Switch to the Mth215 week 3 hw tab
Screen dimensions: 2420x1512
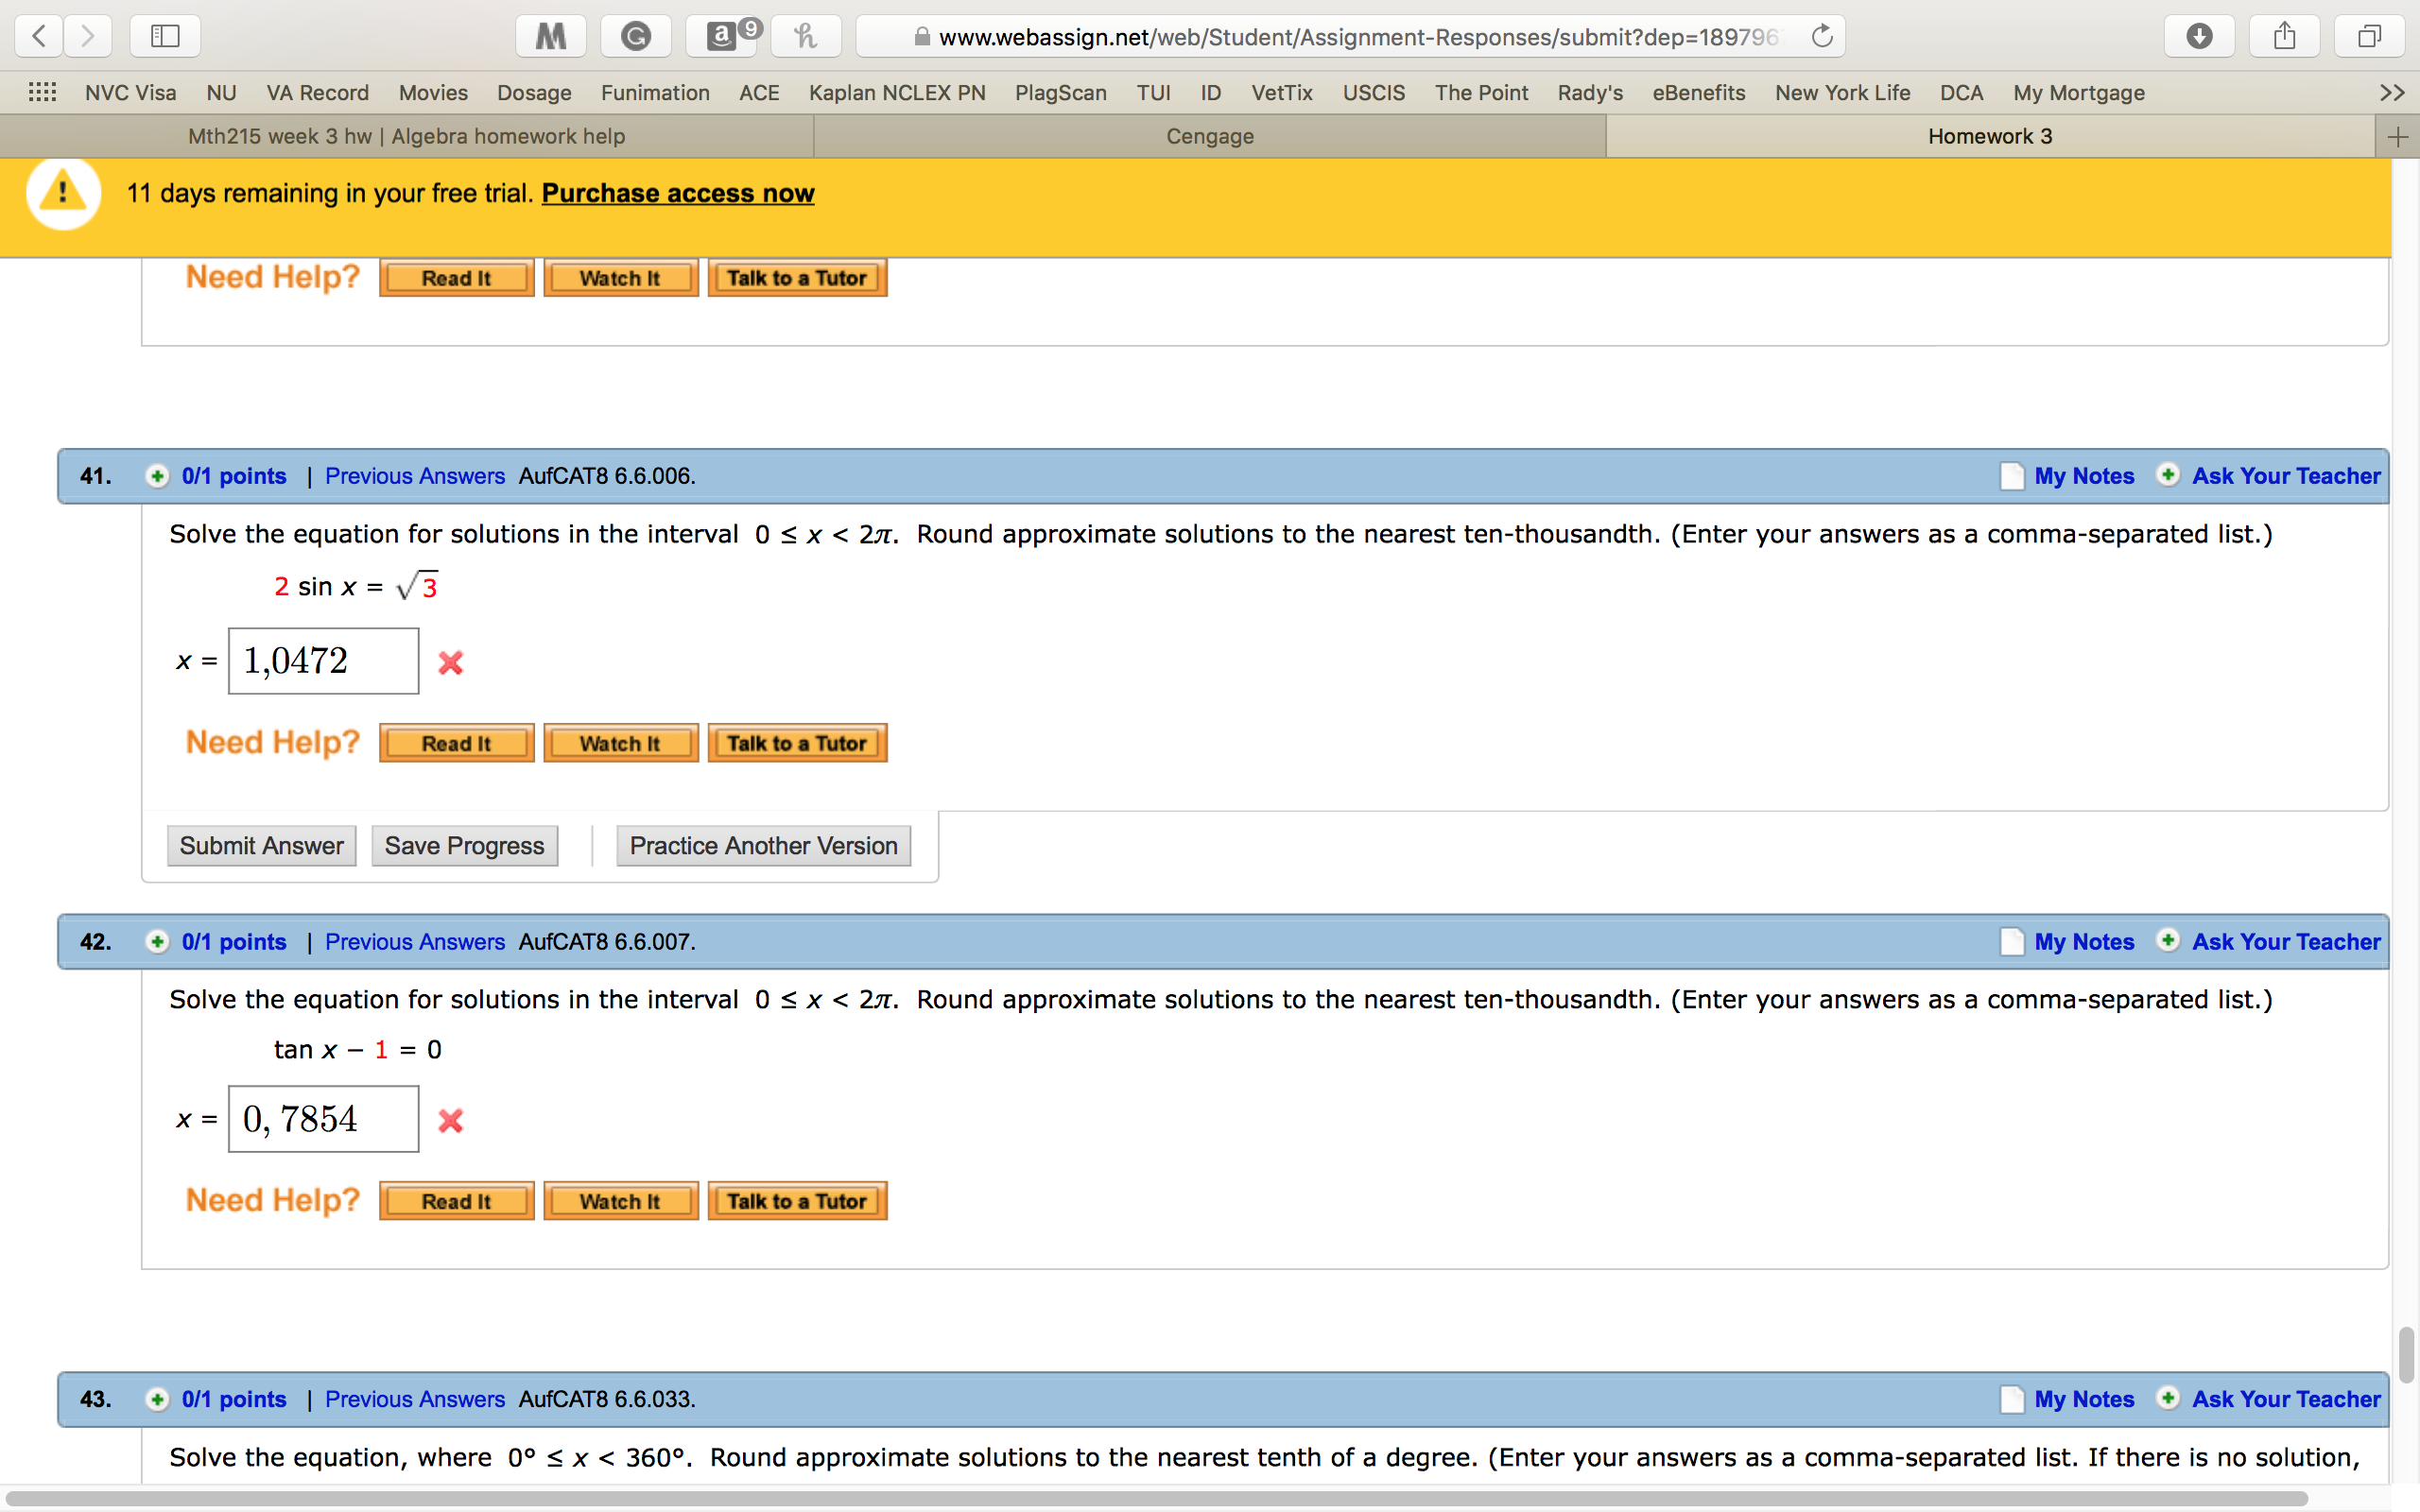pyautogui.click(x=406, y=137)
